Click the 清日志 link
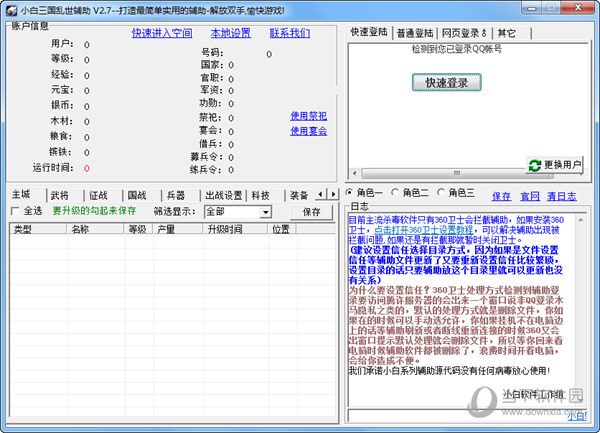 (x=561, y=197)
